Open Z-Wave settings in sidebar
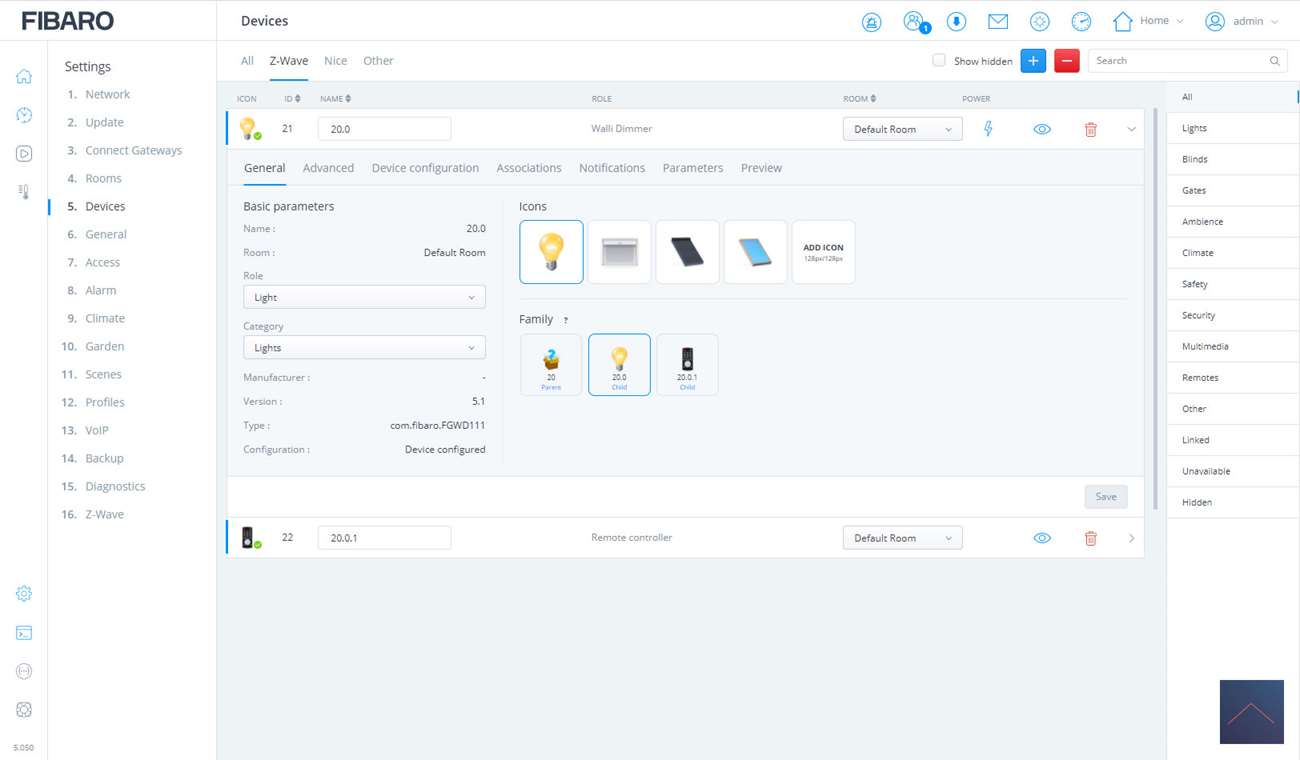The width and height of the screenshot is (1300, 760). 104,514
